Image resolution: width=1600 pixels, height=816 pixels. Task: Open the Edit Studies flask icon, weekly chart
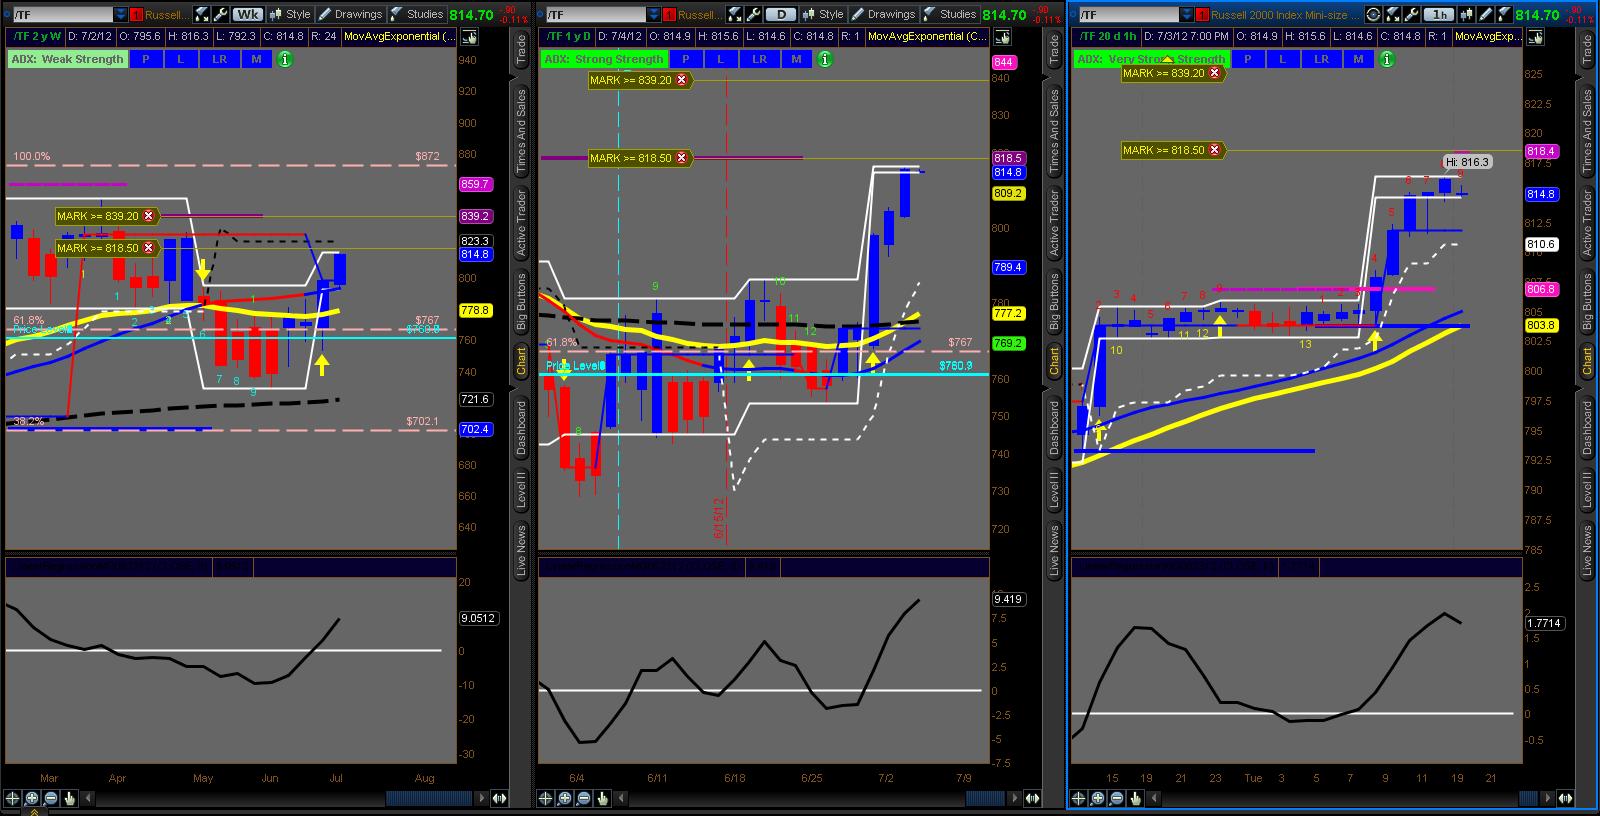tap(201, 14)
